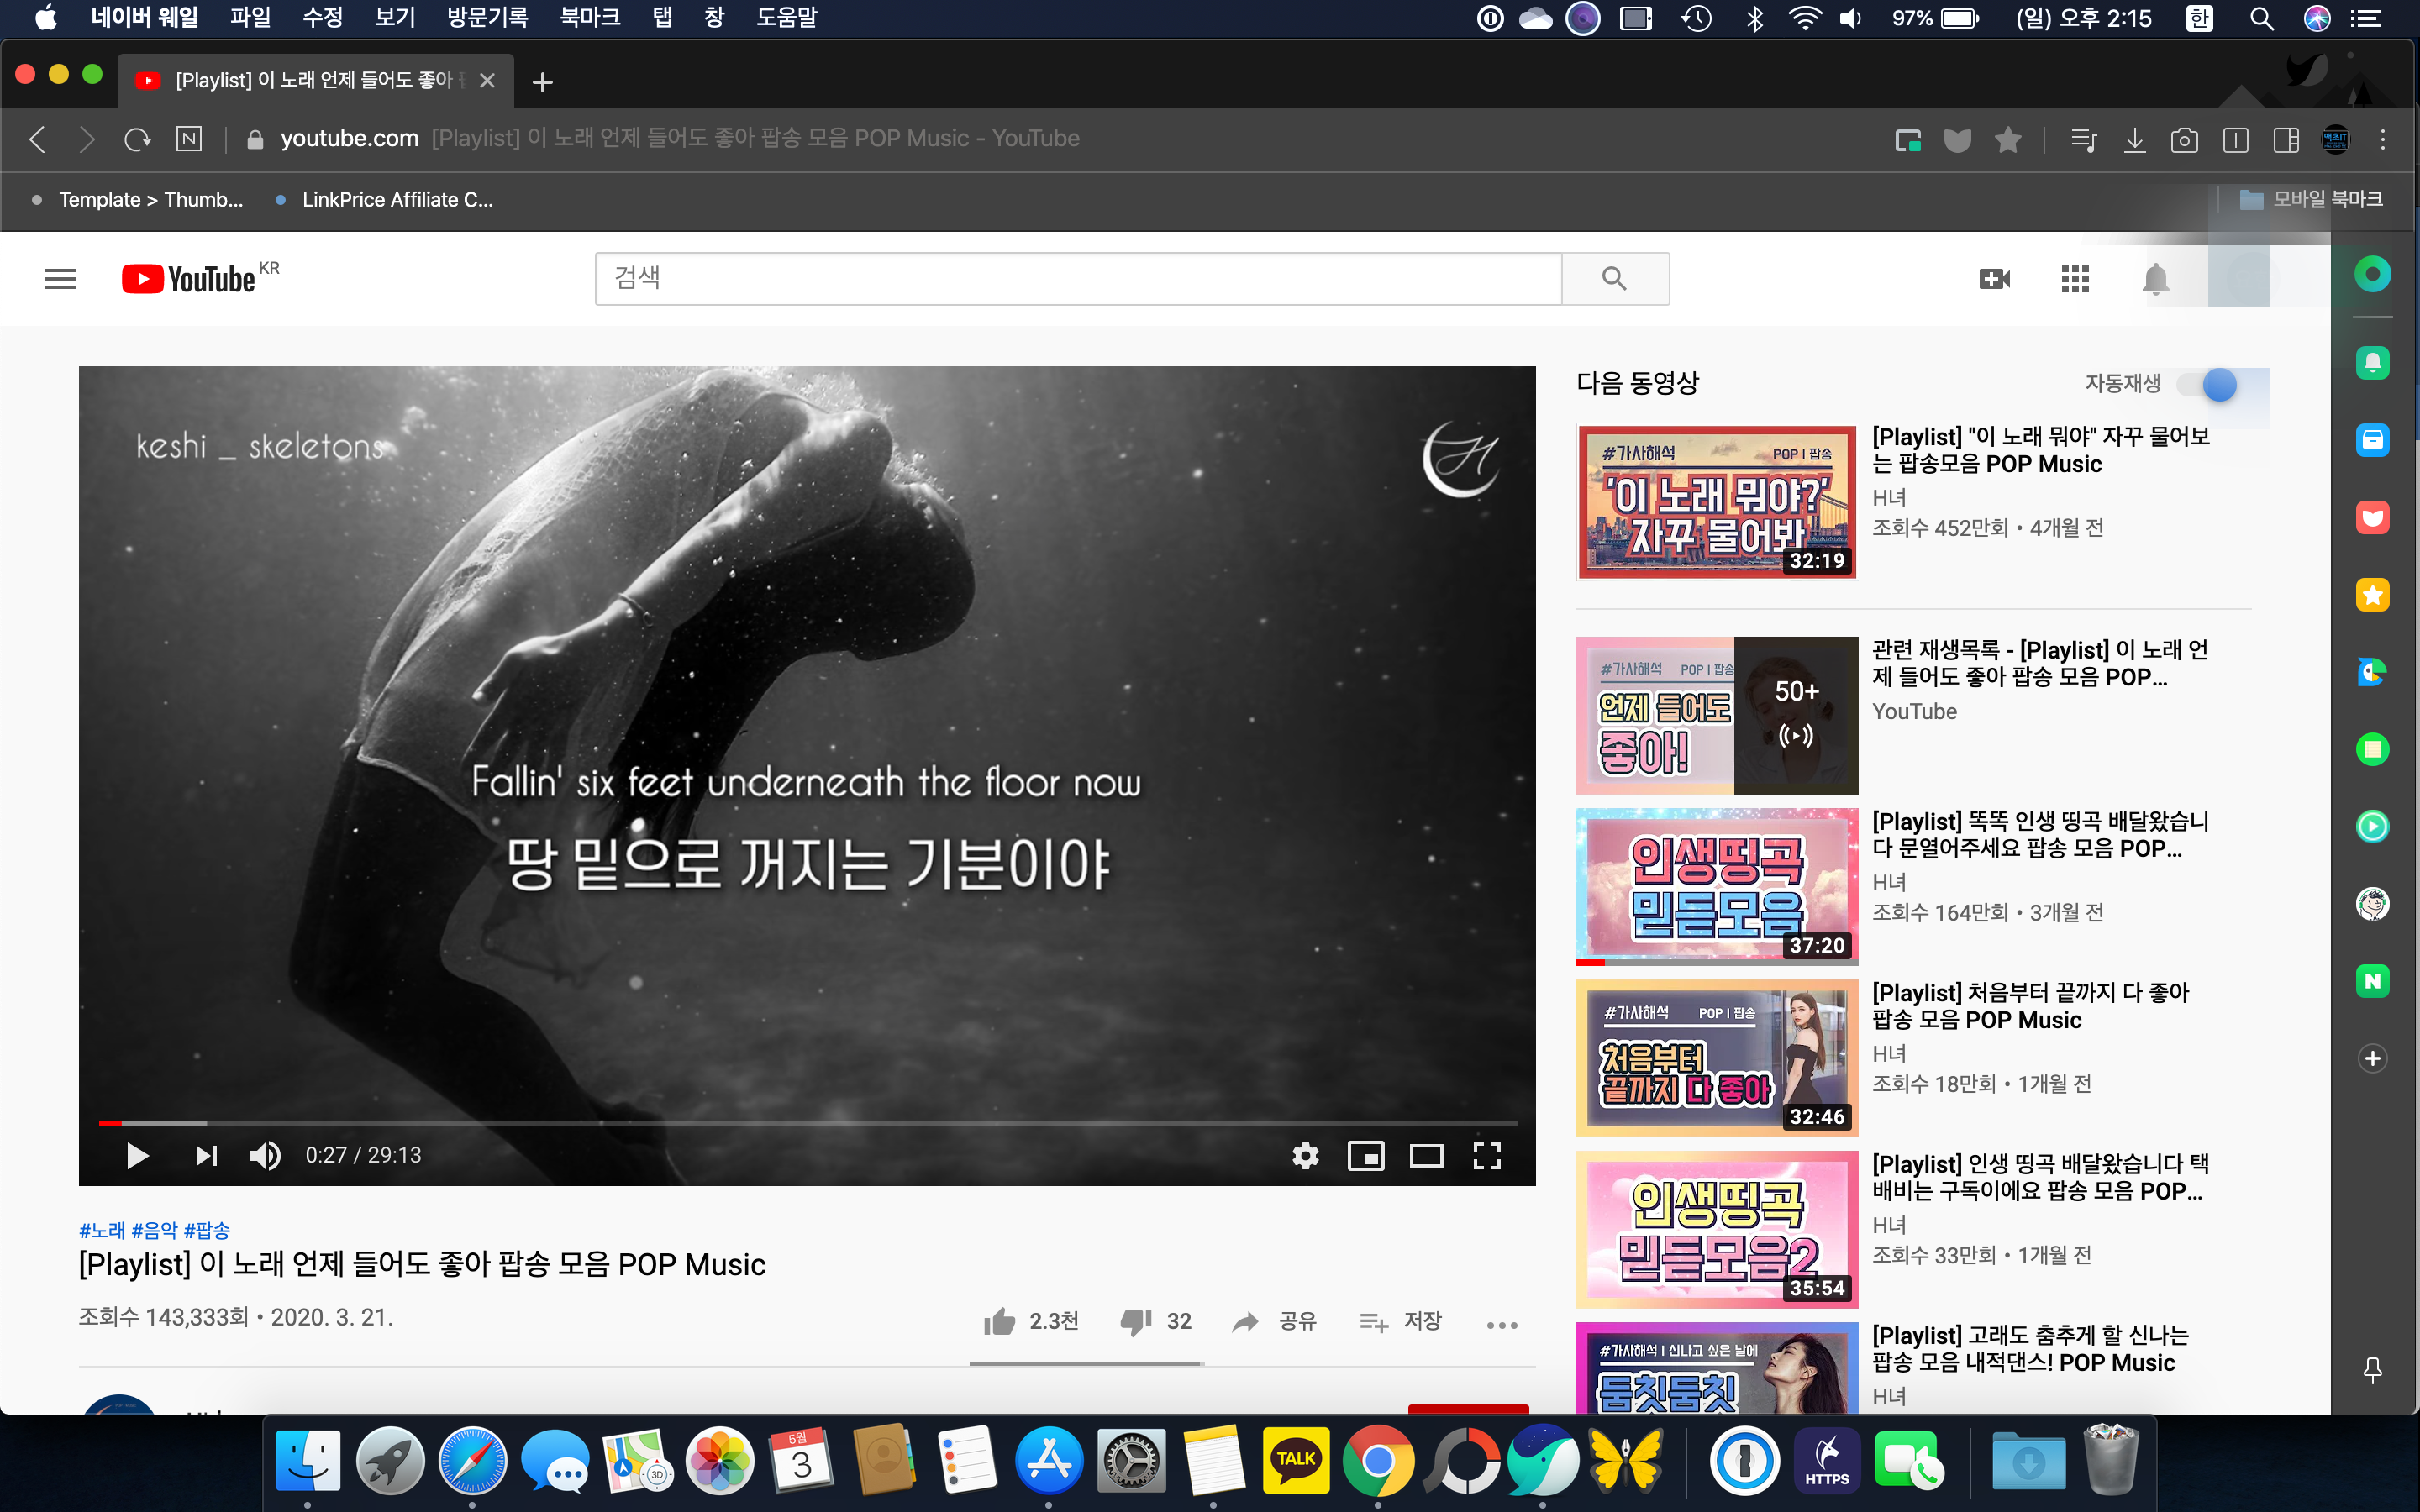The height and width of the screenshot is (1512, 2420).
Task: Click the #팝송 hashtag link
Action: [207, 1230]
